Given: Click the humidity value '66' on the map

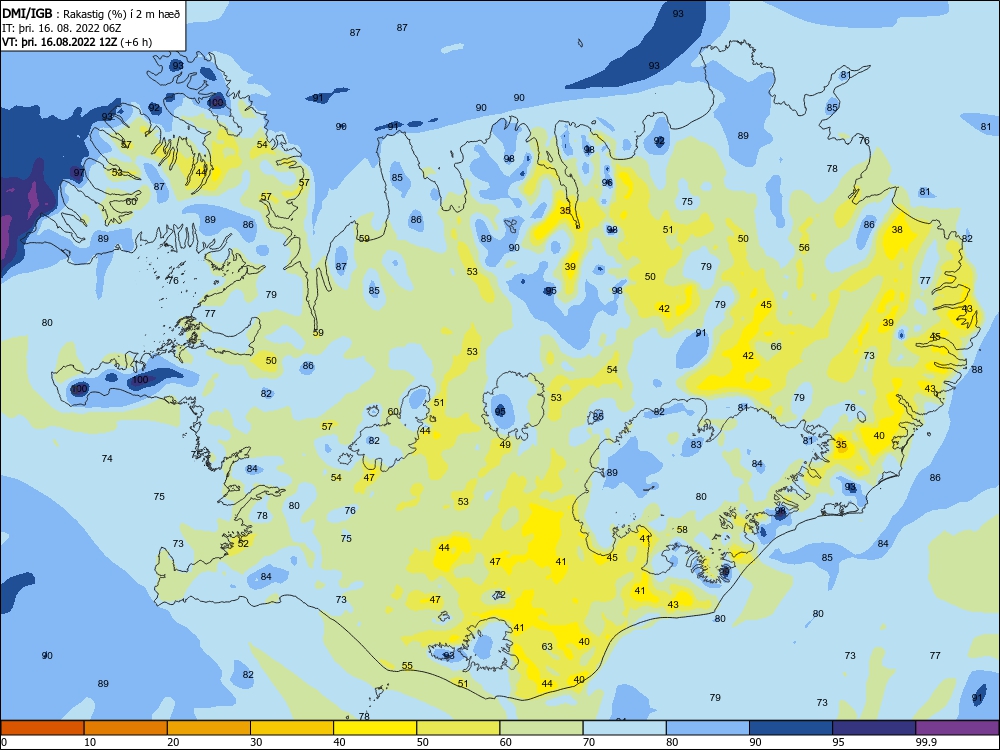Looking at the screenshot, I should pyautogui.click(x=776, y=347).
